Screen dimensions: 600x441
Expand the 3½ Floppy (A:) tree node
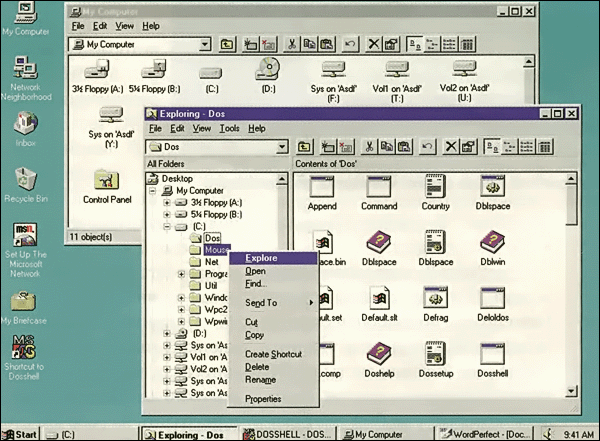167,203
